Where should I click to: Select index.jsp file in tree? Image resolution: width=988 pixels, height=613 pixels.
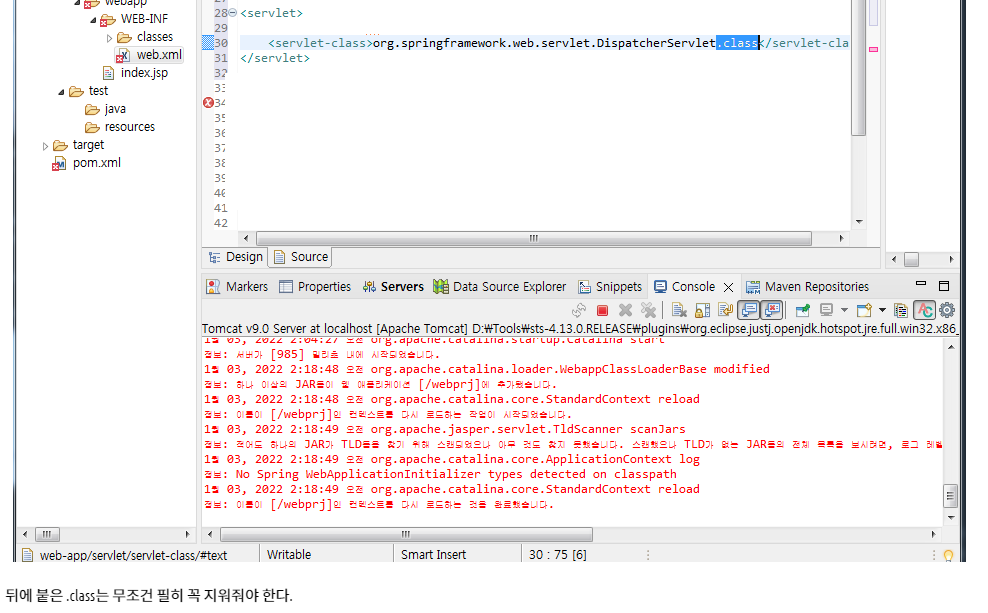click(144, 73)
